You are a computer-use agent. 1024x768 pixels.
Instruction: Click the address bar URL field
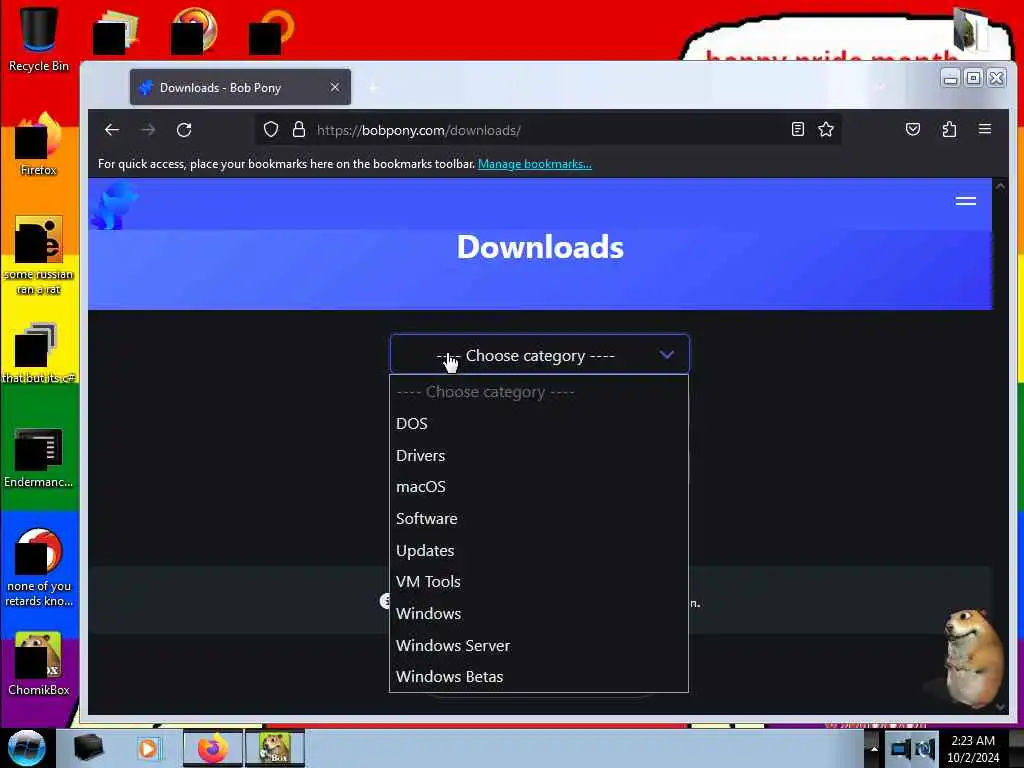[x=549, y=130]
